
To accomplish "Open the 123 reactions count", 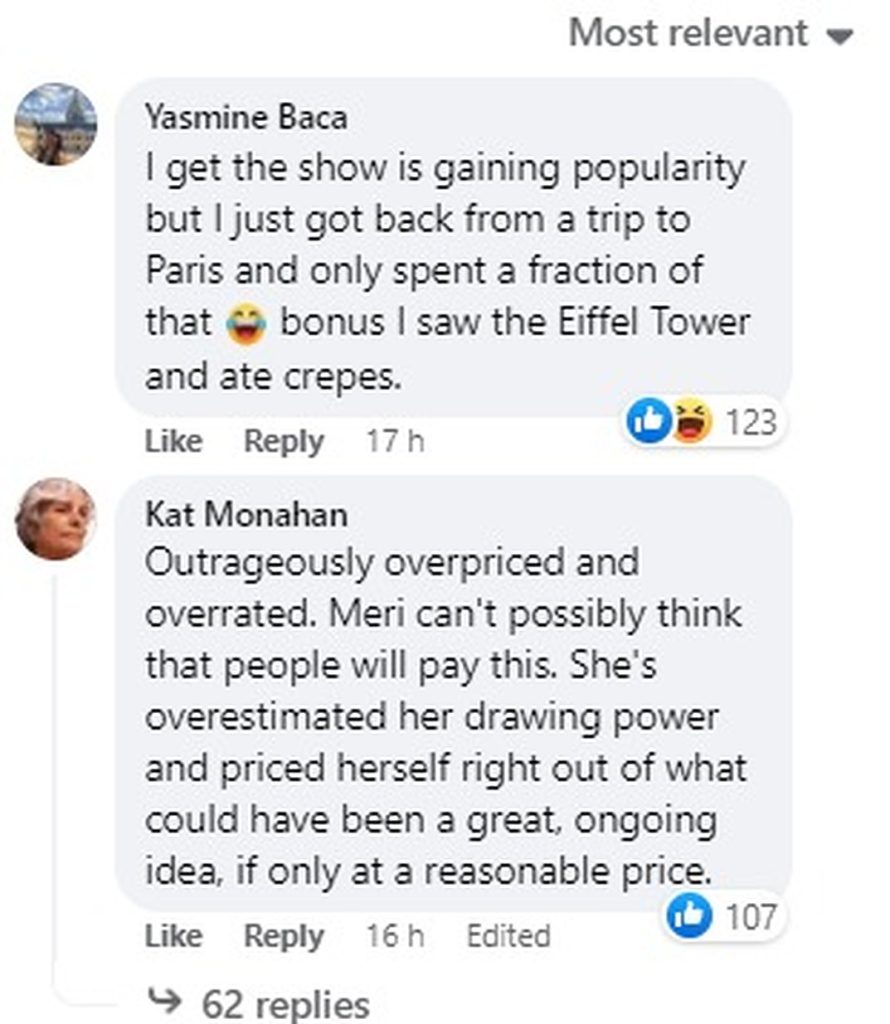I will point(750,423).
